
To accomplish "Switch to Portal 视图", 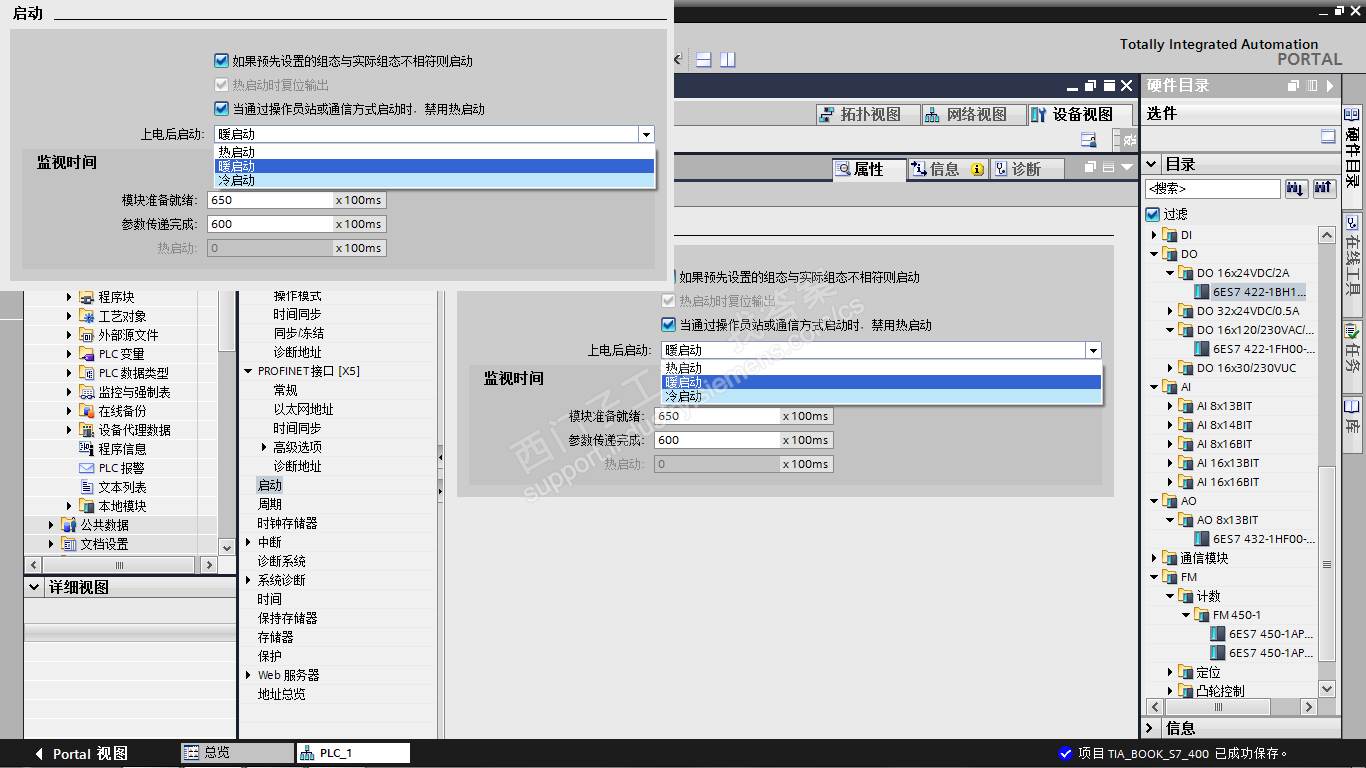I will point(81,754).
